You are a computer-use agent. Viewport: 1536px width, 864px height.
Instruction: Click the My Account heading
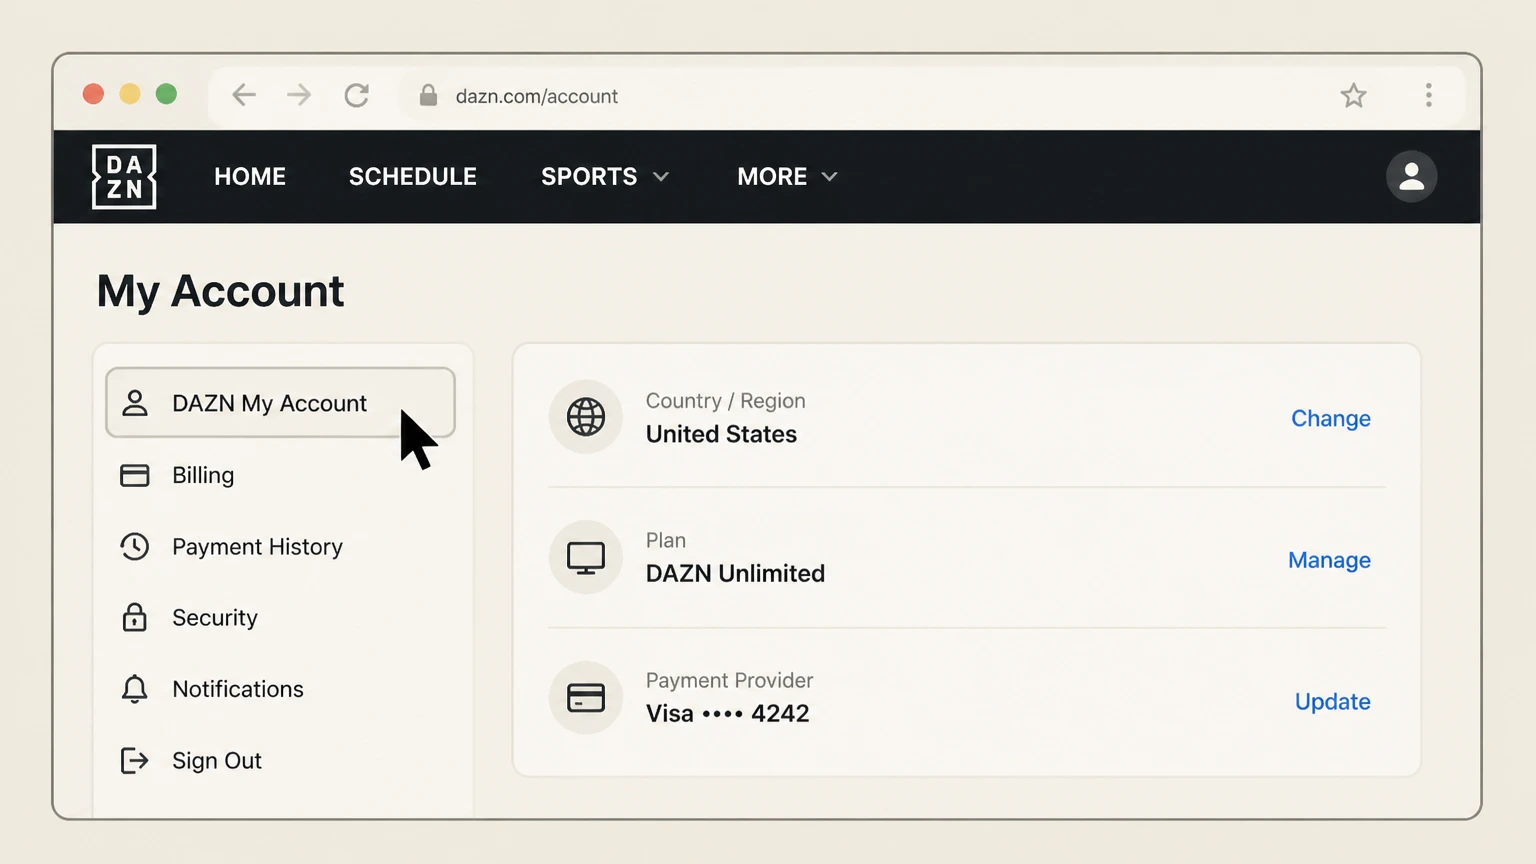[220, 292]
